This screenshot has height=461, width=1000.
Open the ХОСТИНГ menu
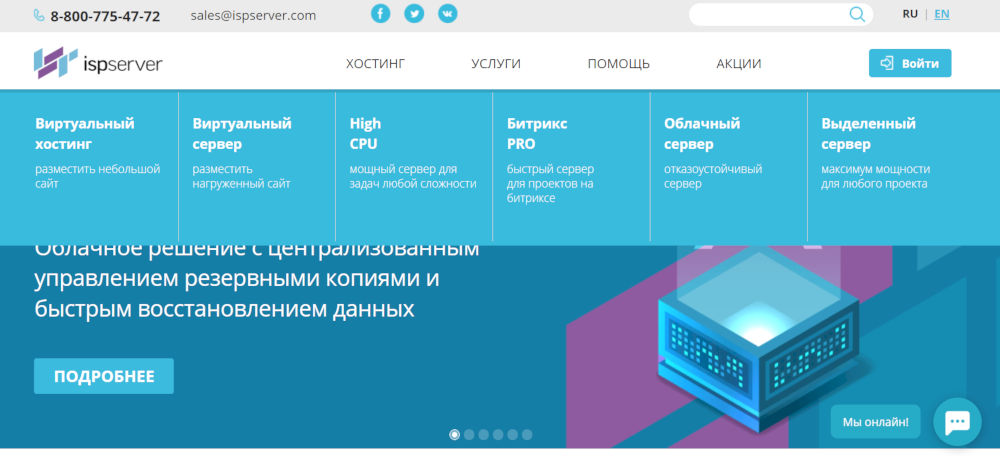(376, 64)
